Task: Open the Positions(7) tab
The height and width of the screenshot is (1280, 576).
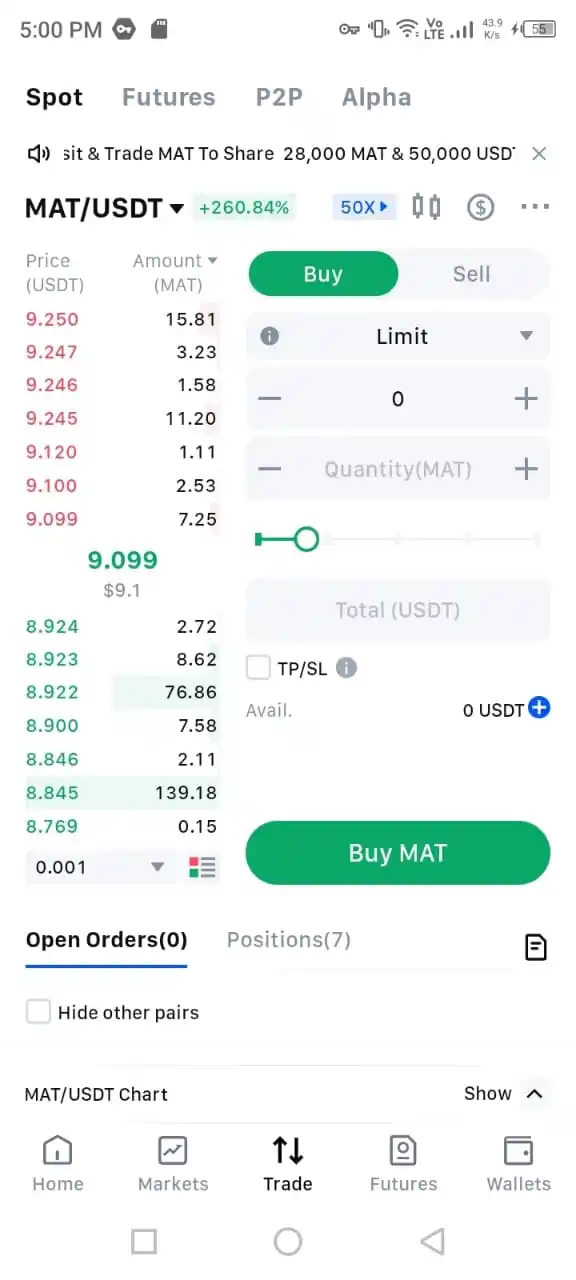Action: pyautogui.click(x=289, y=940)
